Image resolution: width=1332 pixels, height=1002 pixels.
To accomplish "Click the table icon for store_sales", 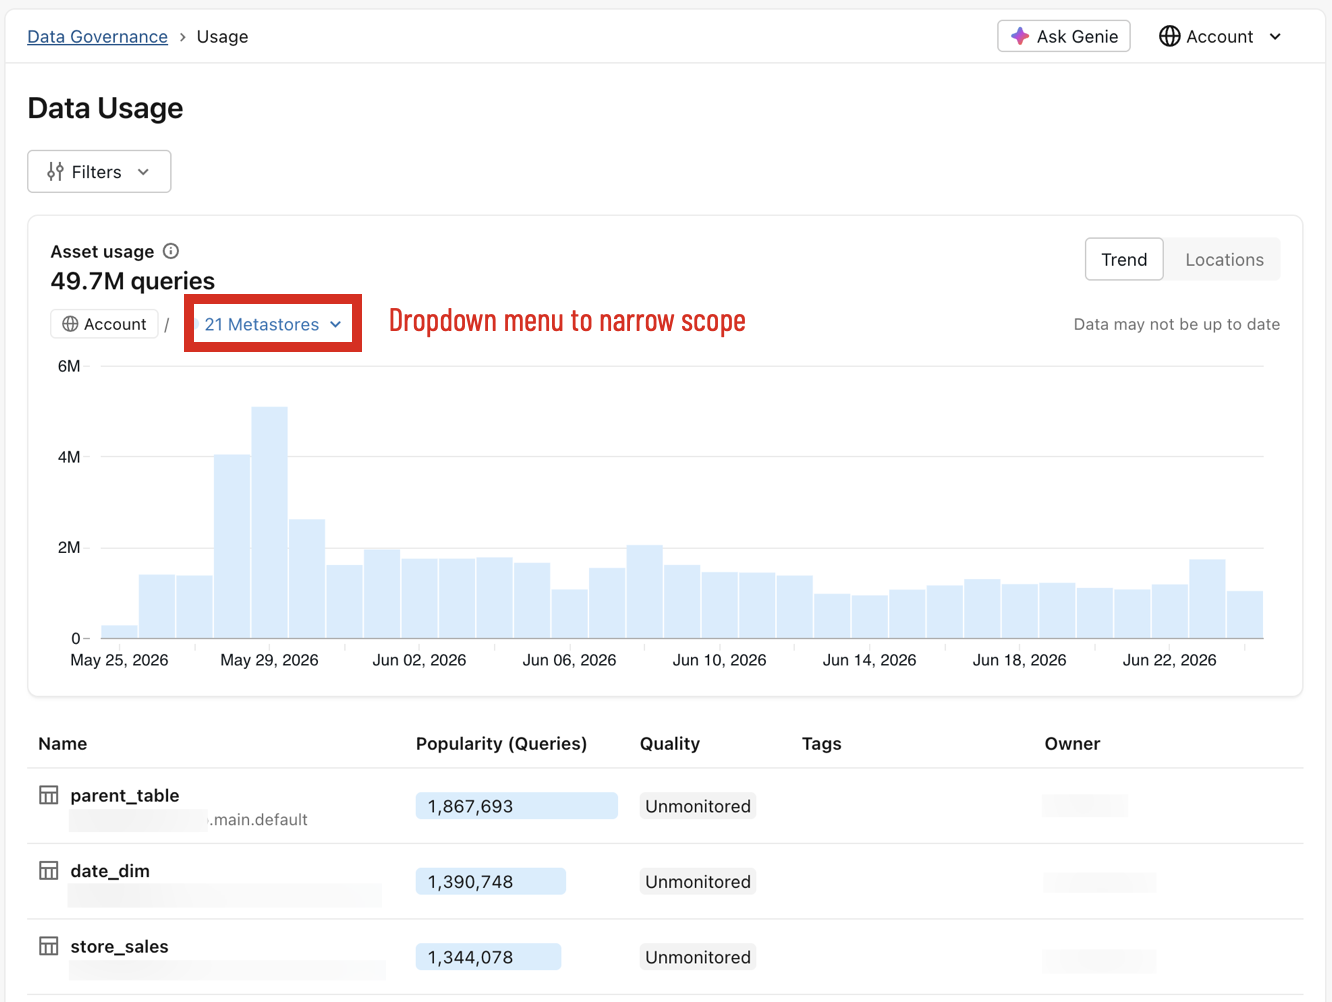I will click(48, 946).
